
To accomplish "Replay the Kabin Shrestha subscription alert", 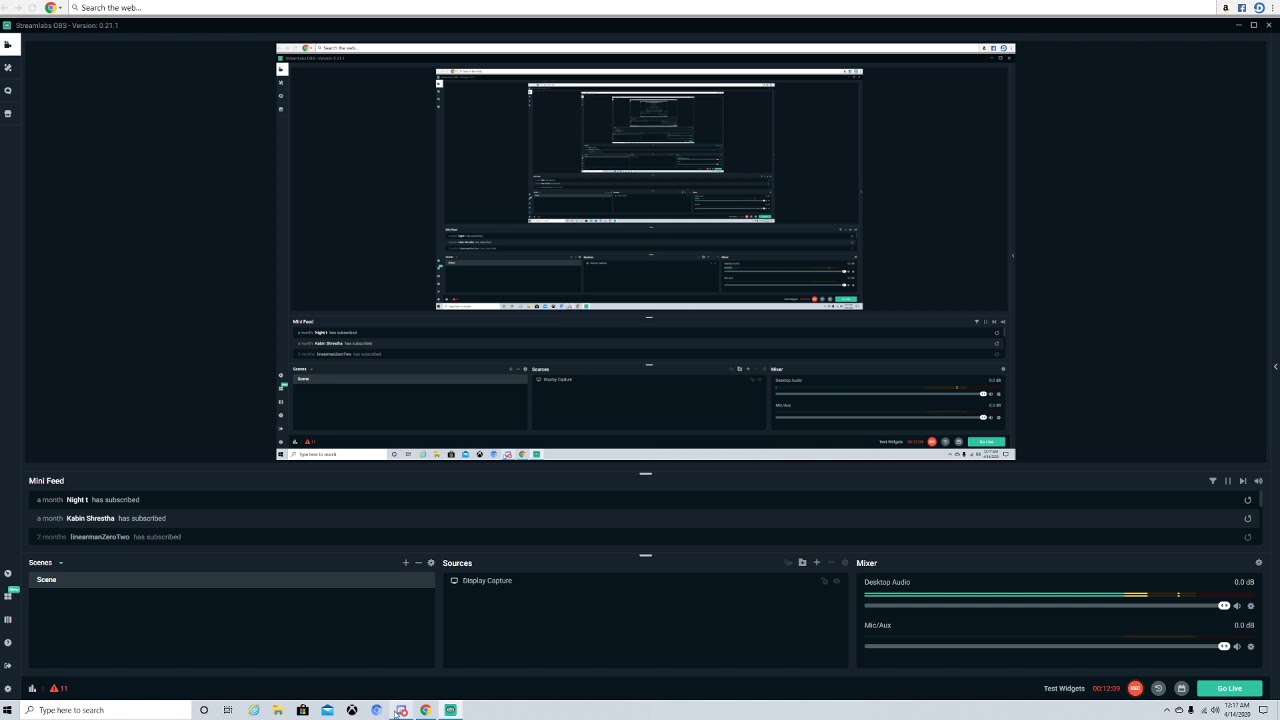I will click(1247, 519).
